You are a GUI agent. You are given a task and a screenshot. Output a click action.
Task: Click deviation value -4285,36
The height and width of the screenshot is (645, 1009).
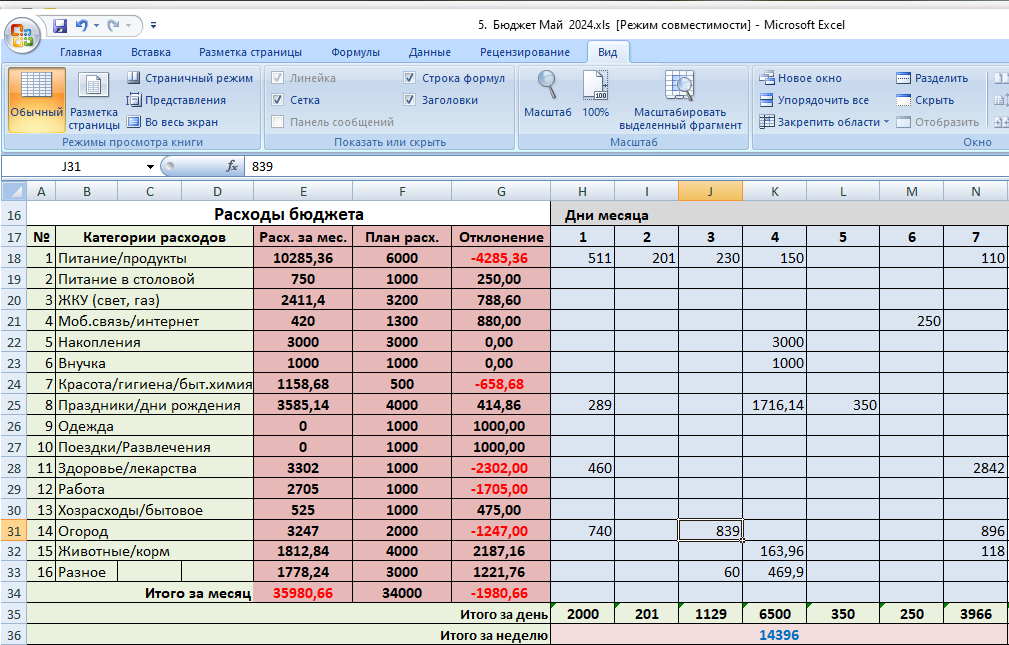501,258
